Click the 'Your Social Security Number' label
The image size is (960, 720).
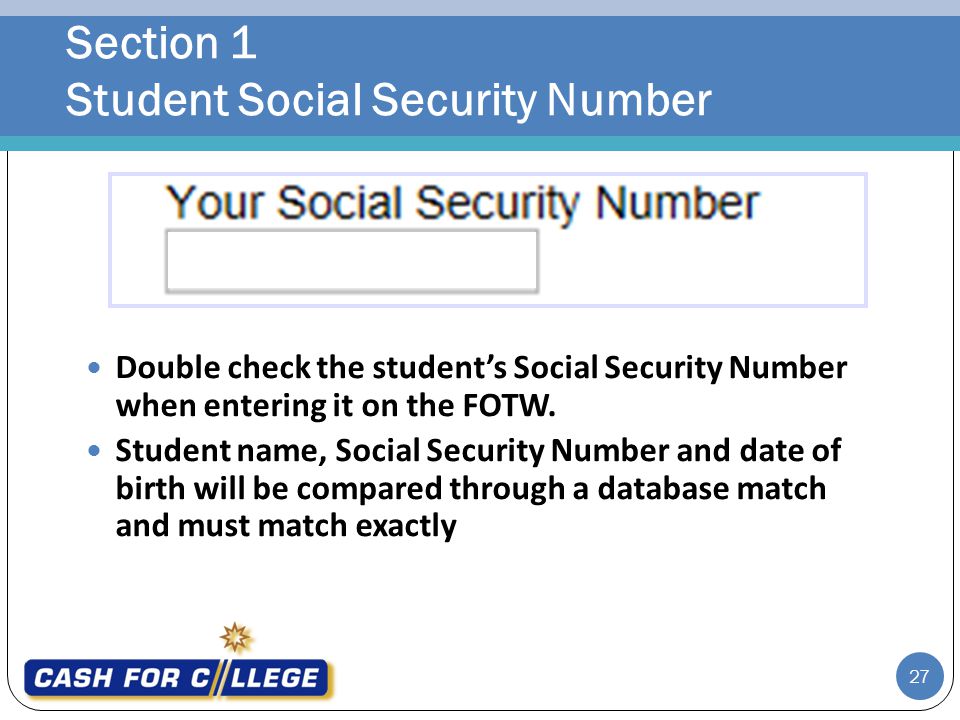(462, 203)
